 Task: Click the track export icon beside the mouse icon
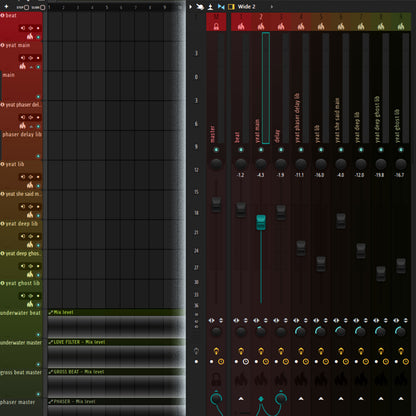pyautogui.click(x=210, y=7)
